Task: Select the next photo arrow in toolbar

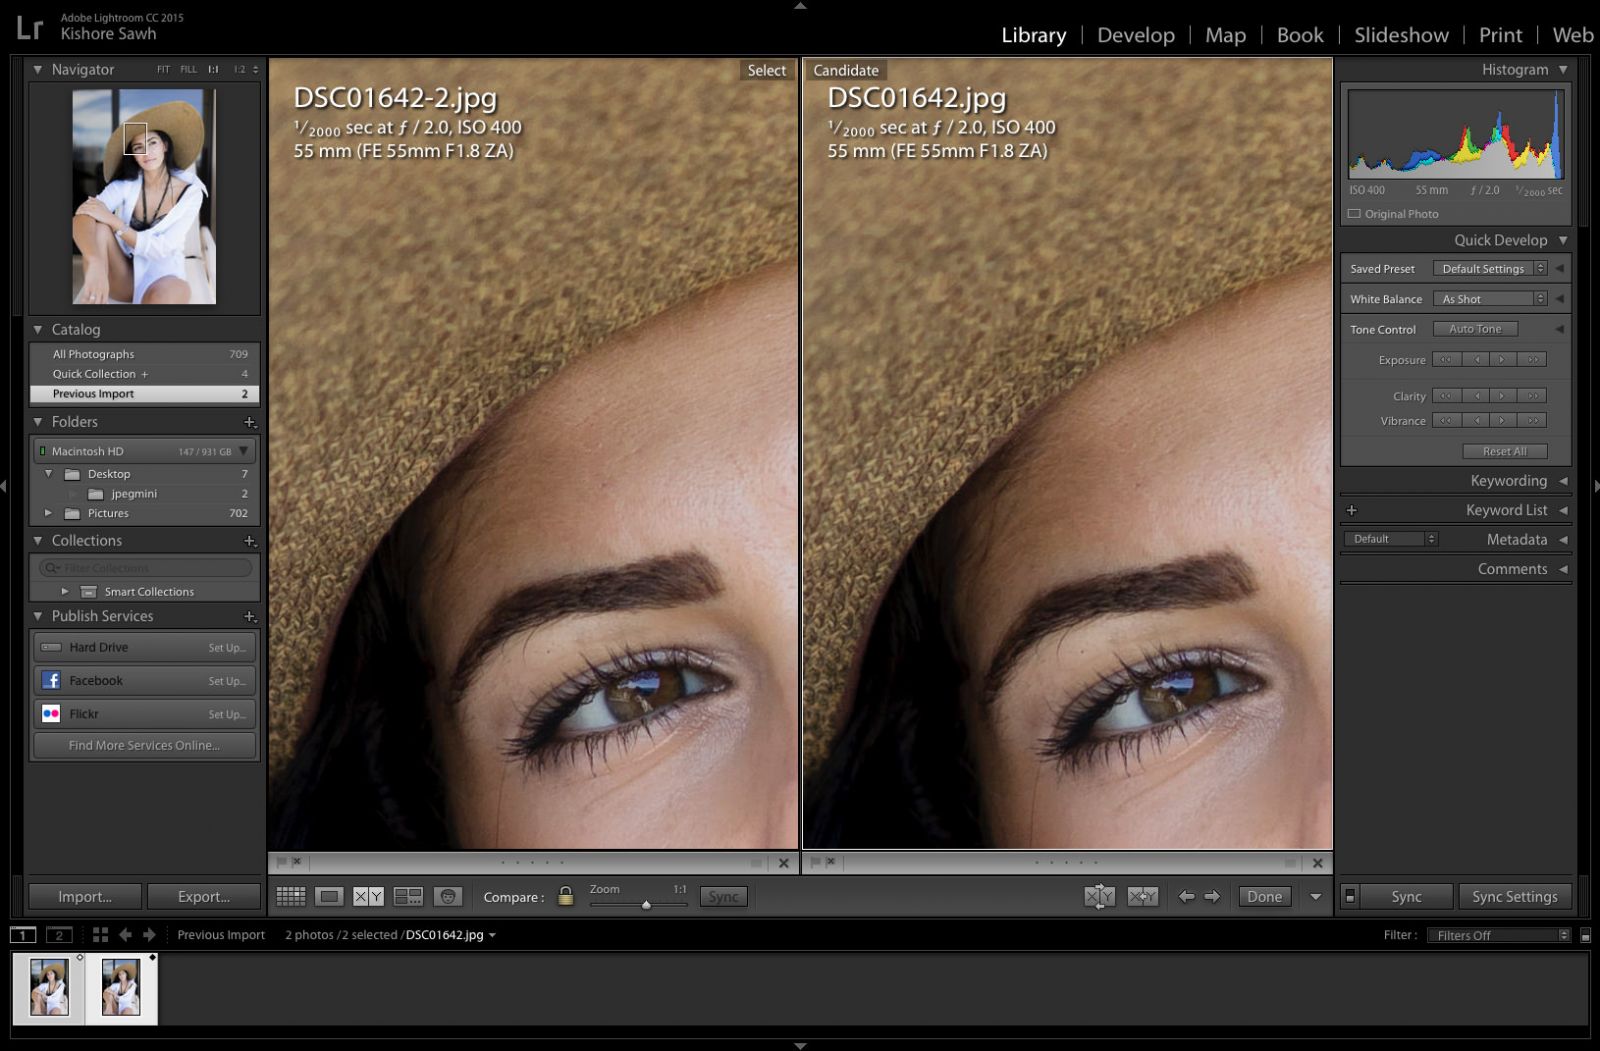Action: [1212, 897]
